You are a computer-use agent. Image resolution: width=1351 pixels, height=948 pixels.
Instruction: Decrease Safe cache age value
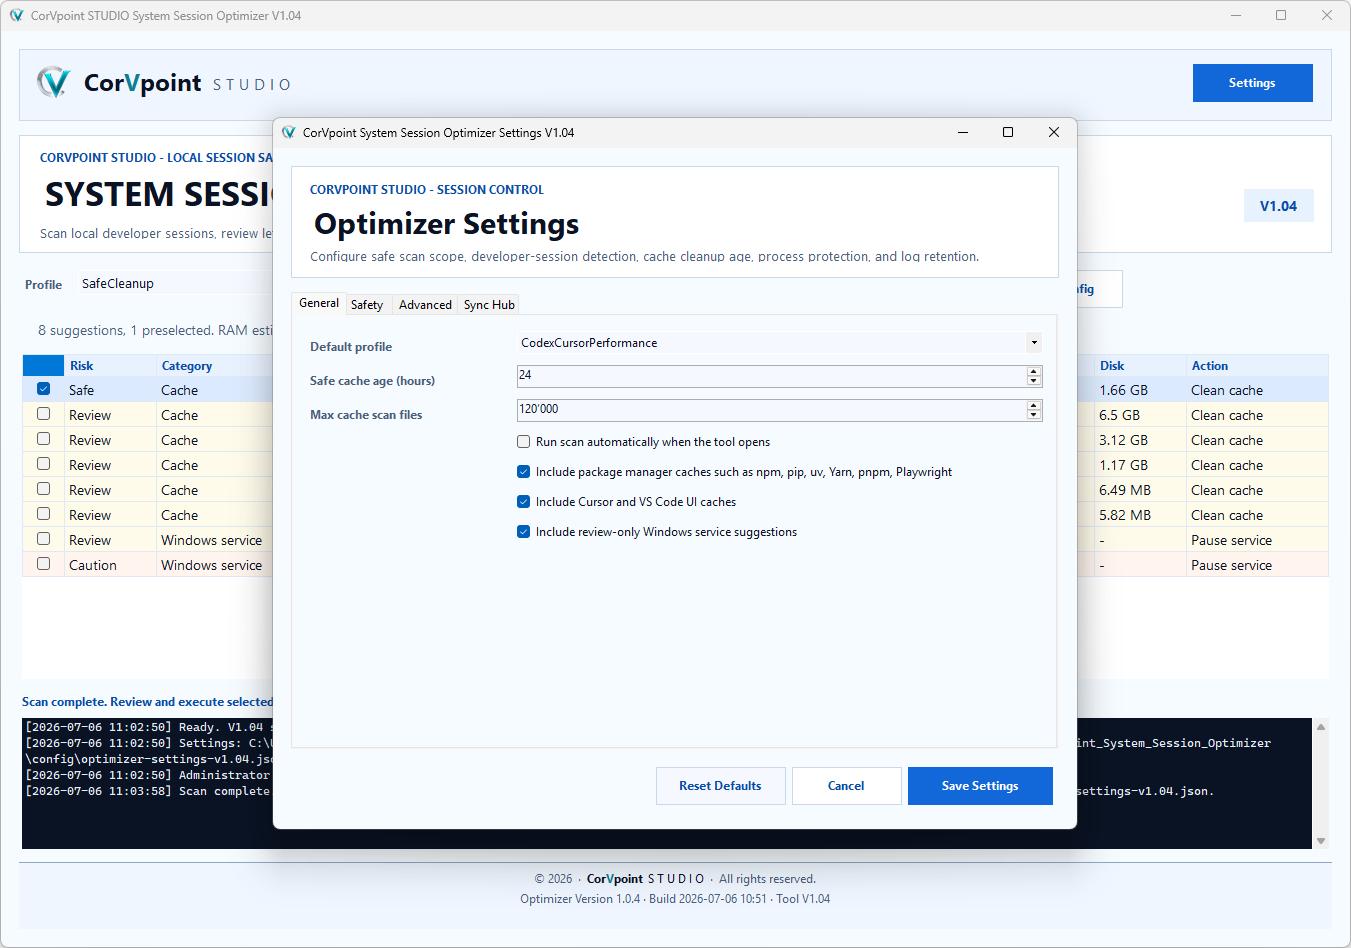pyautogui.click(x=1034, y=381)
